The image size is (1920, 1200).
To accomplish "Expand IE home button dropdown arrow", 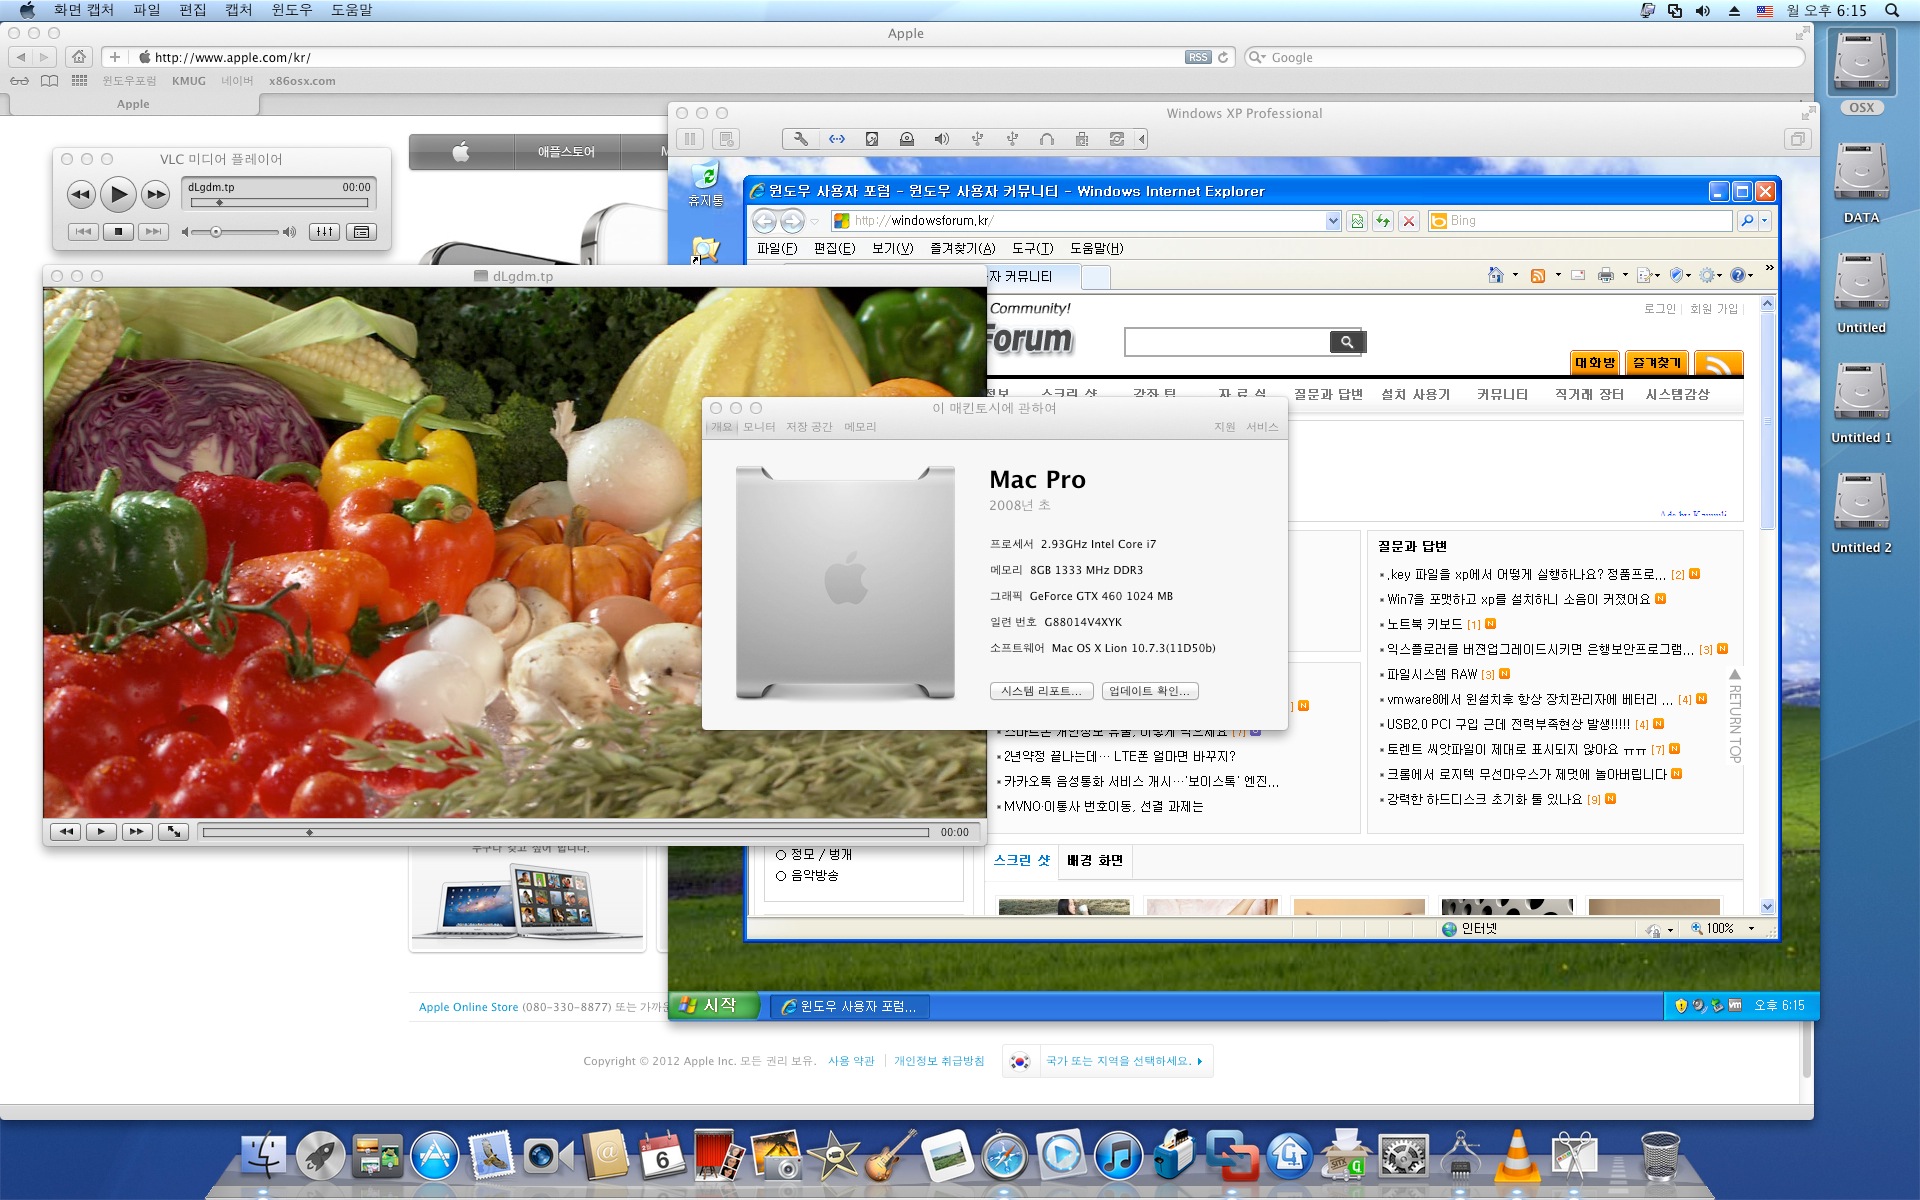I will [x=1515, y=275].
